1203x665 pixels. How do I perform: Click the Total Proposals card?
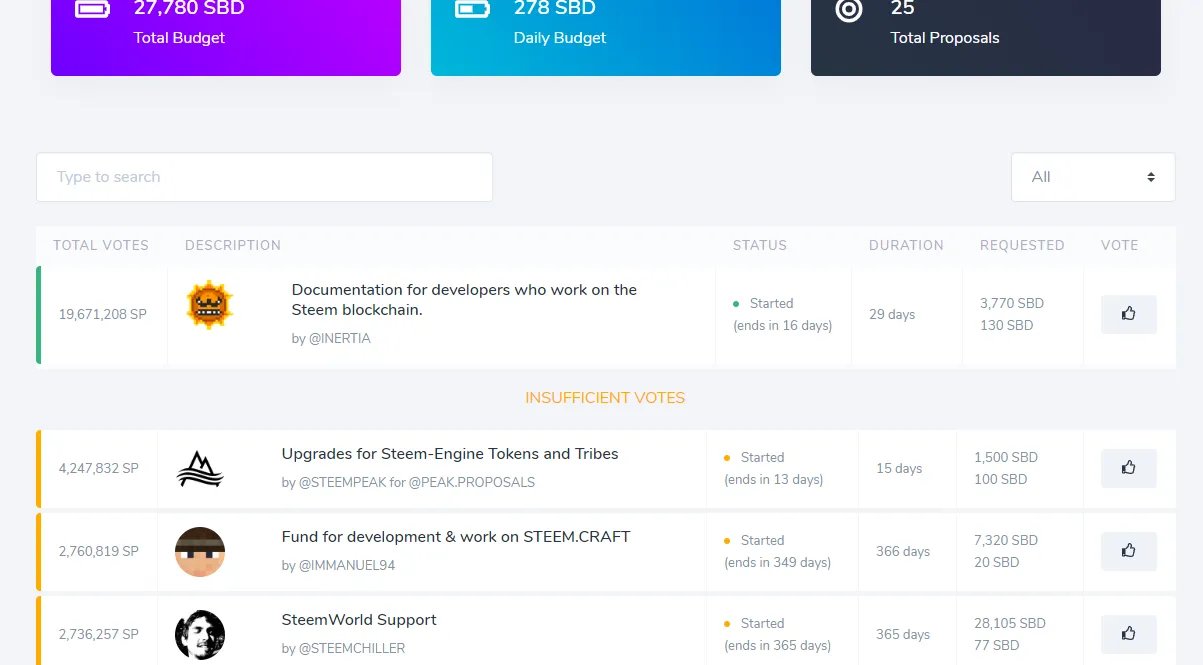click(x=986, y=37)
